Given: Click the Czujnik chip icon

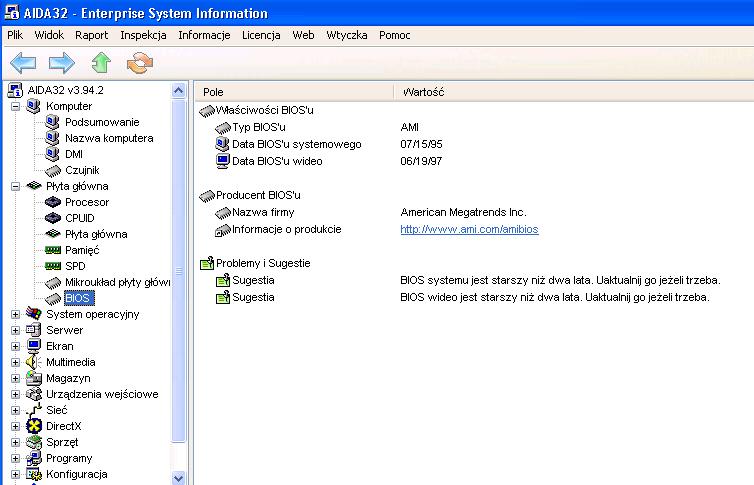Looking at the screenshot, I should tap(52, 170).
